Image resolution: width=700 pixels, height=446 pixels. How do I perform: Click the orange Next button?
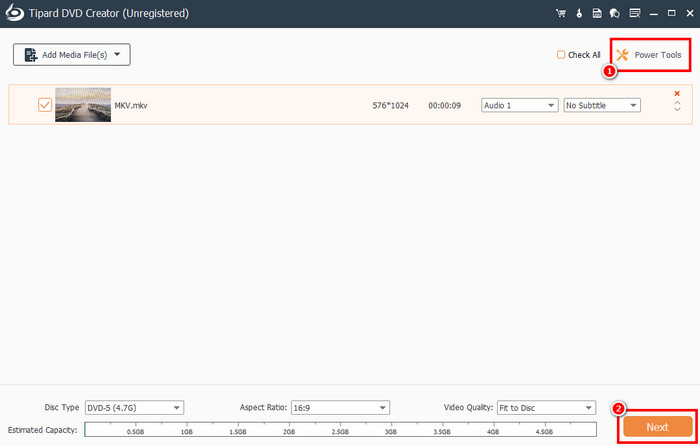tap(658, 427)
